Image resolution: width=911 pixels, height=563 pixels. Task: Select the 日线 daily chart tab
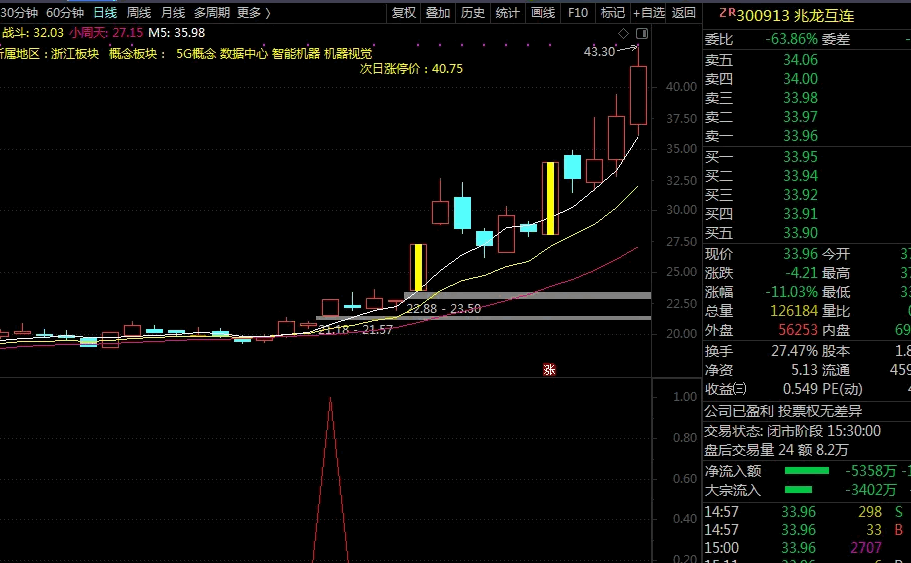[105, 12]
